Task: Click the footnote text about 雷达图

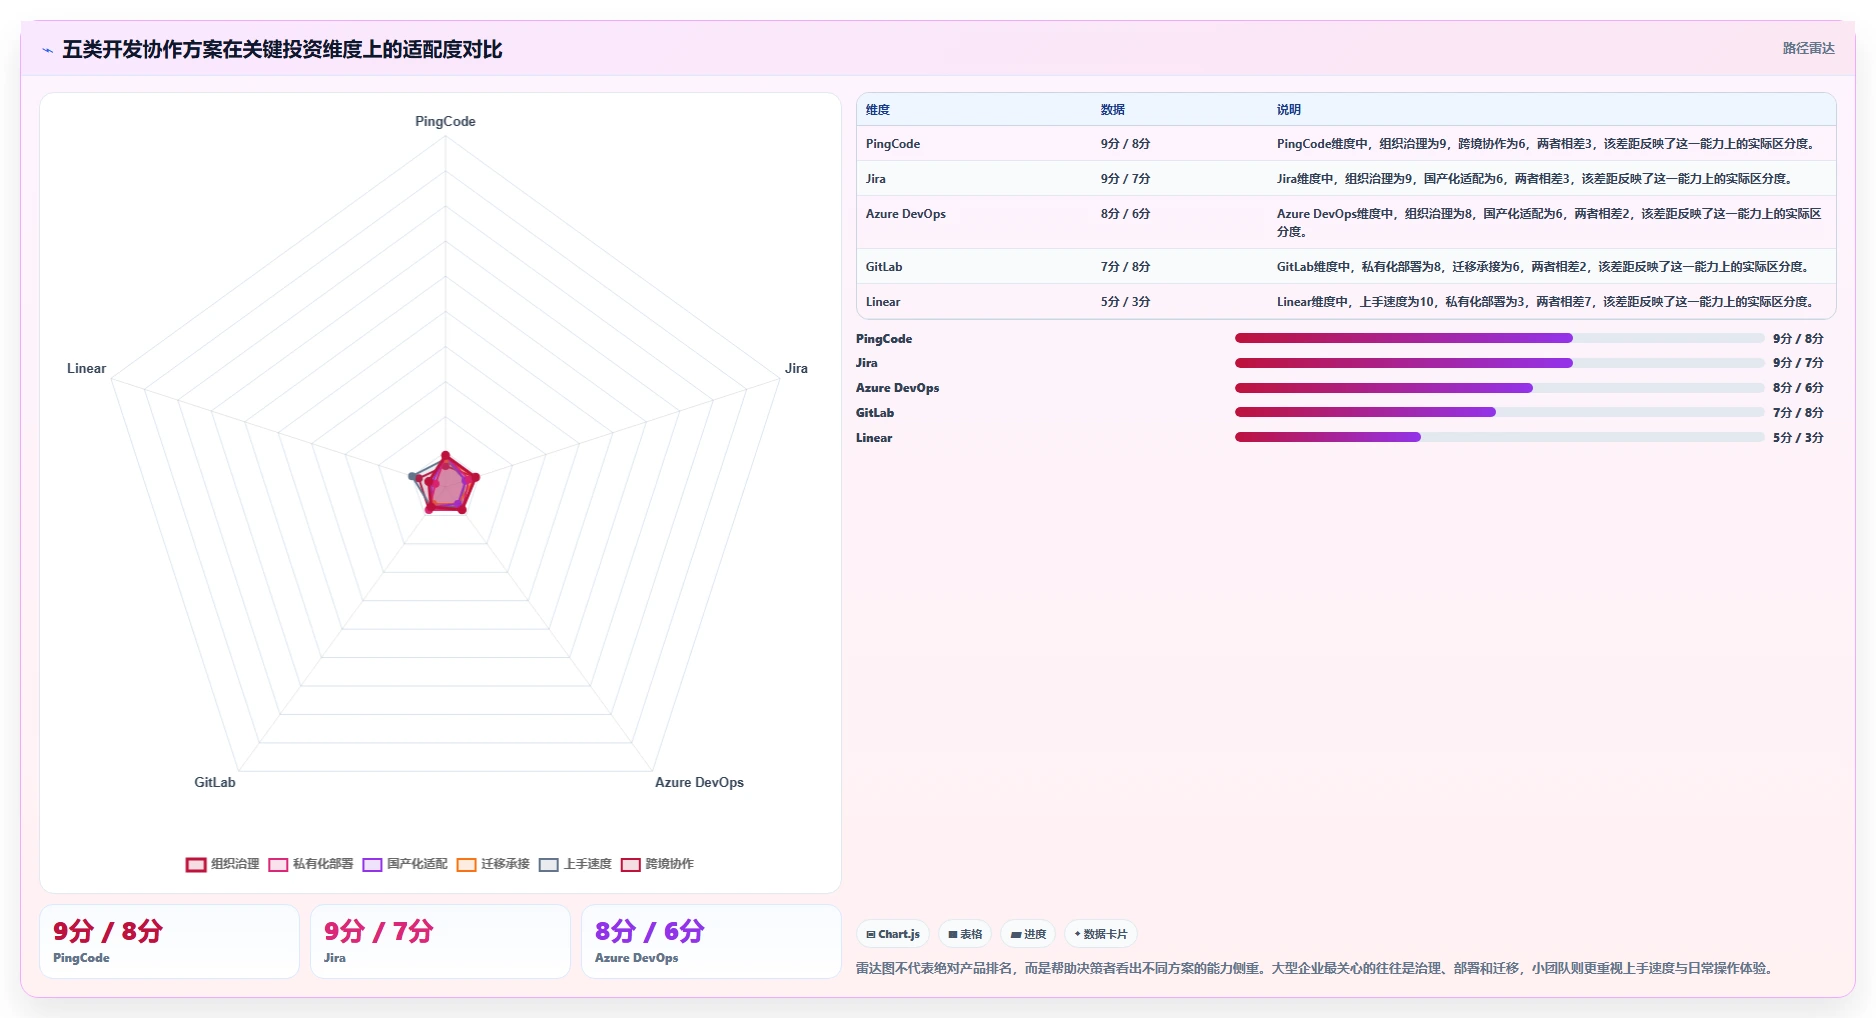Action: (x=1316, y=968)
